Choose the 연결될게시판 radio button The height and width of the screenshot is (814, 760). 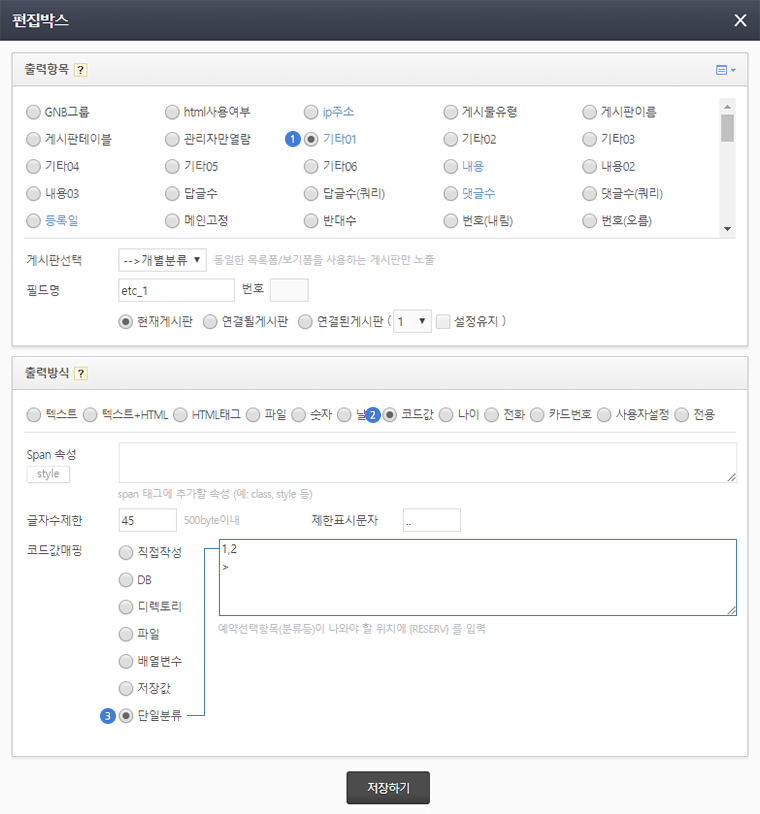coord(209,321)
